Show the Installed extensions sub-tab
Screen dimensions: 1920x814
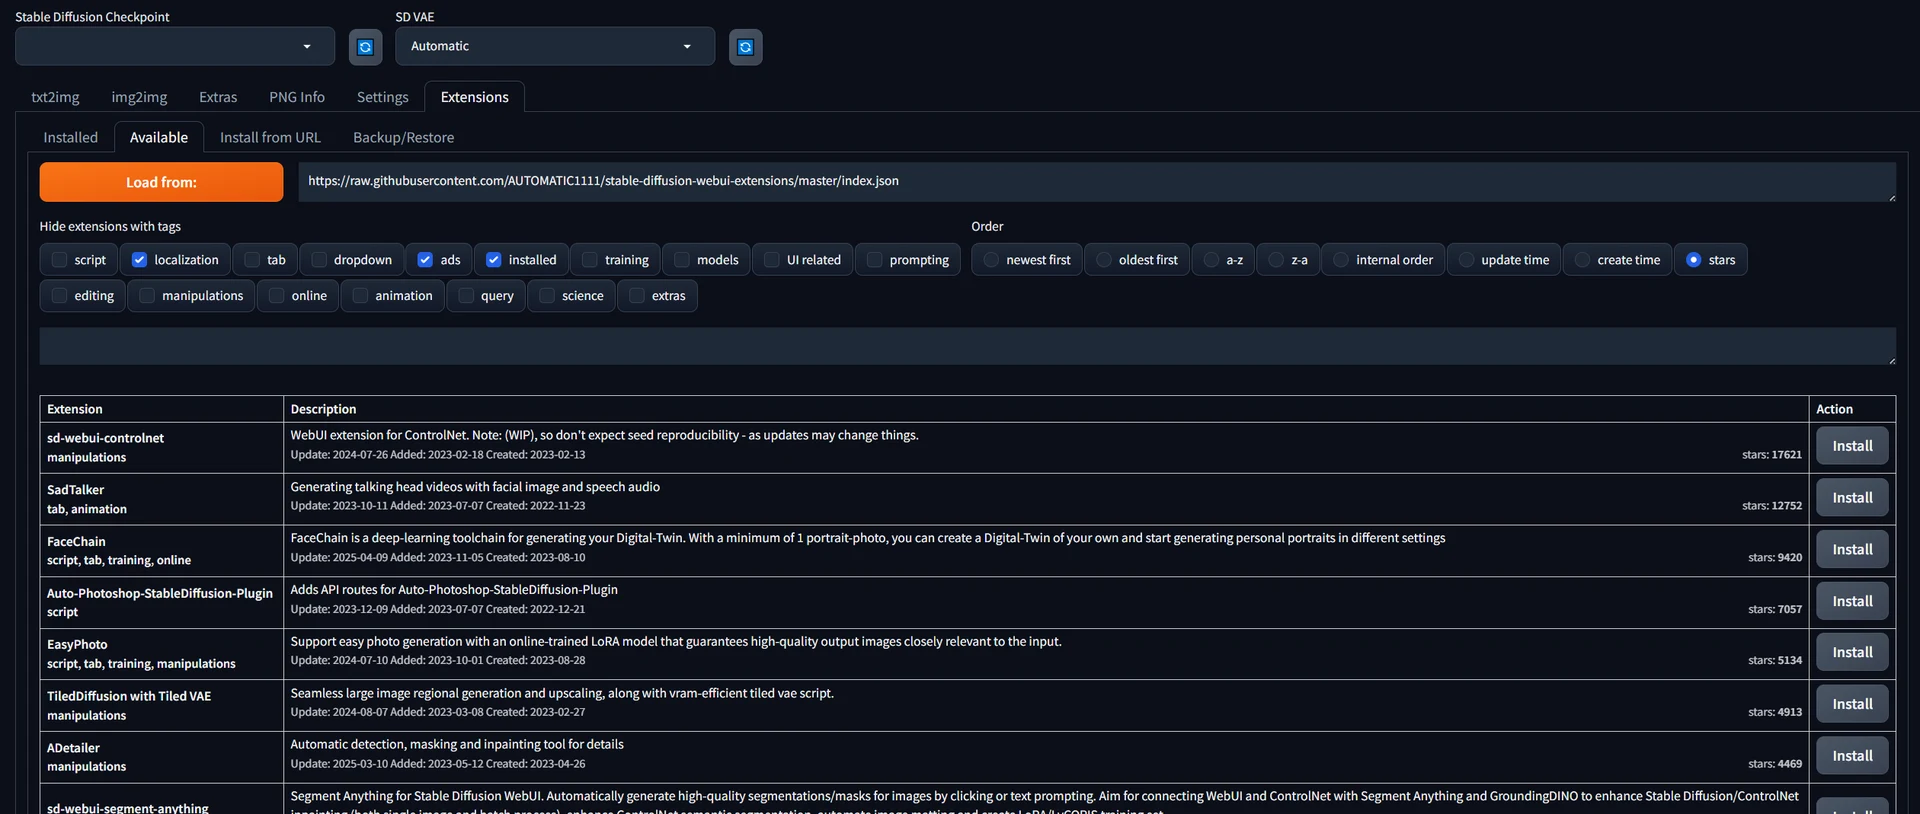click(71, 137)
